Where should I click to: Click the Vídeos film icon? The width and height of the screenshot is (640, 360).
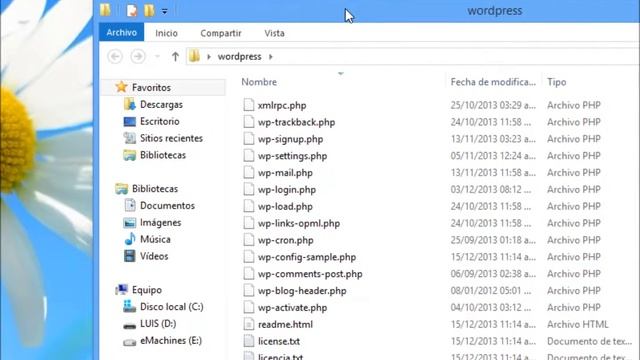point(129,256)
